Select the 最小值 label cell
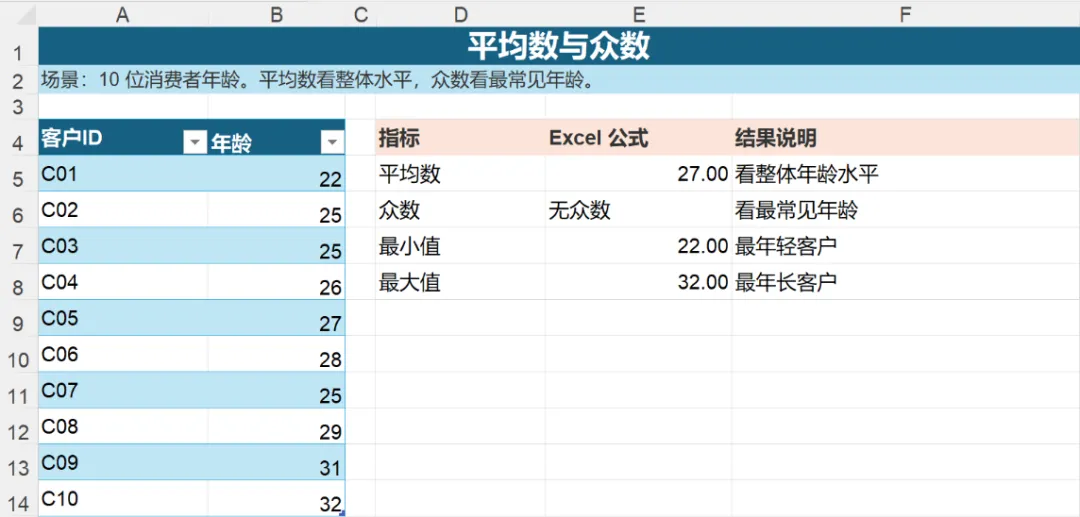The image size is (1080, 517). click(x=460, y=245)
